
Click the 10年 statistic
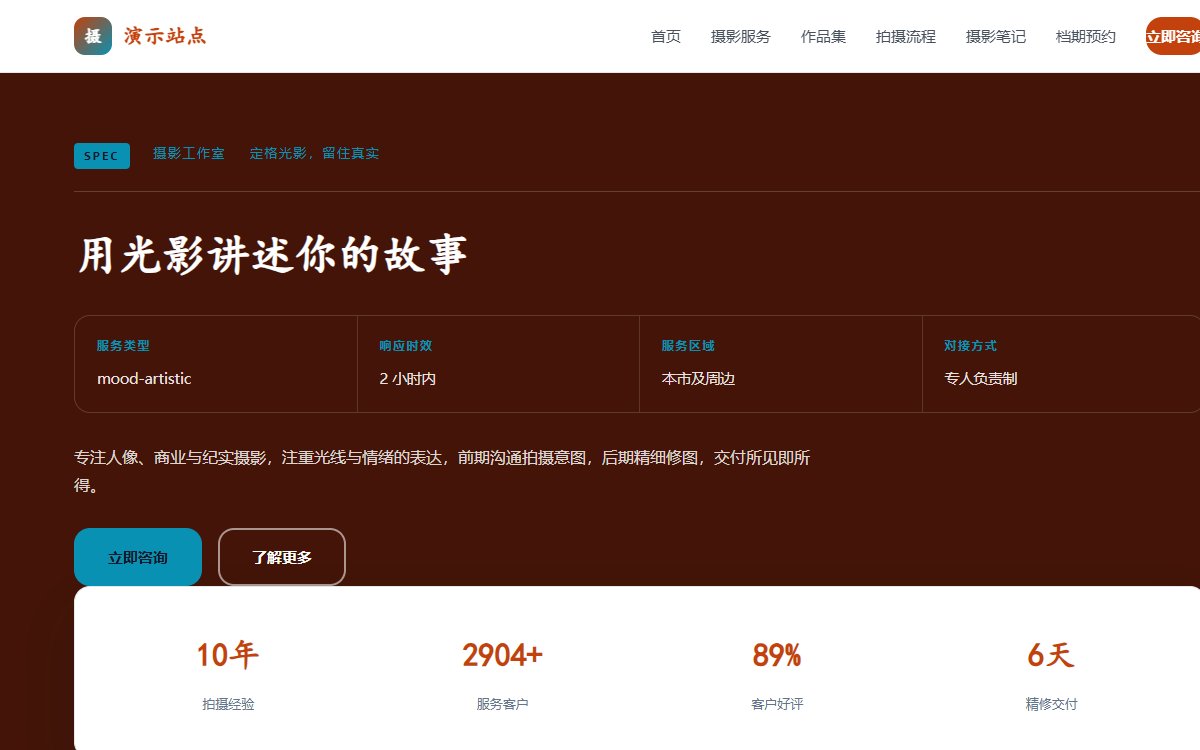pyautogui.click(x=228, y=655)
